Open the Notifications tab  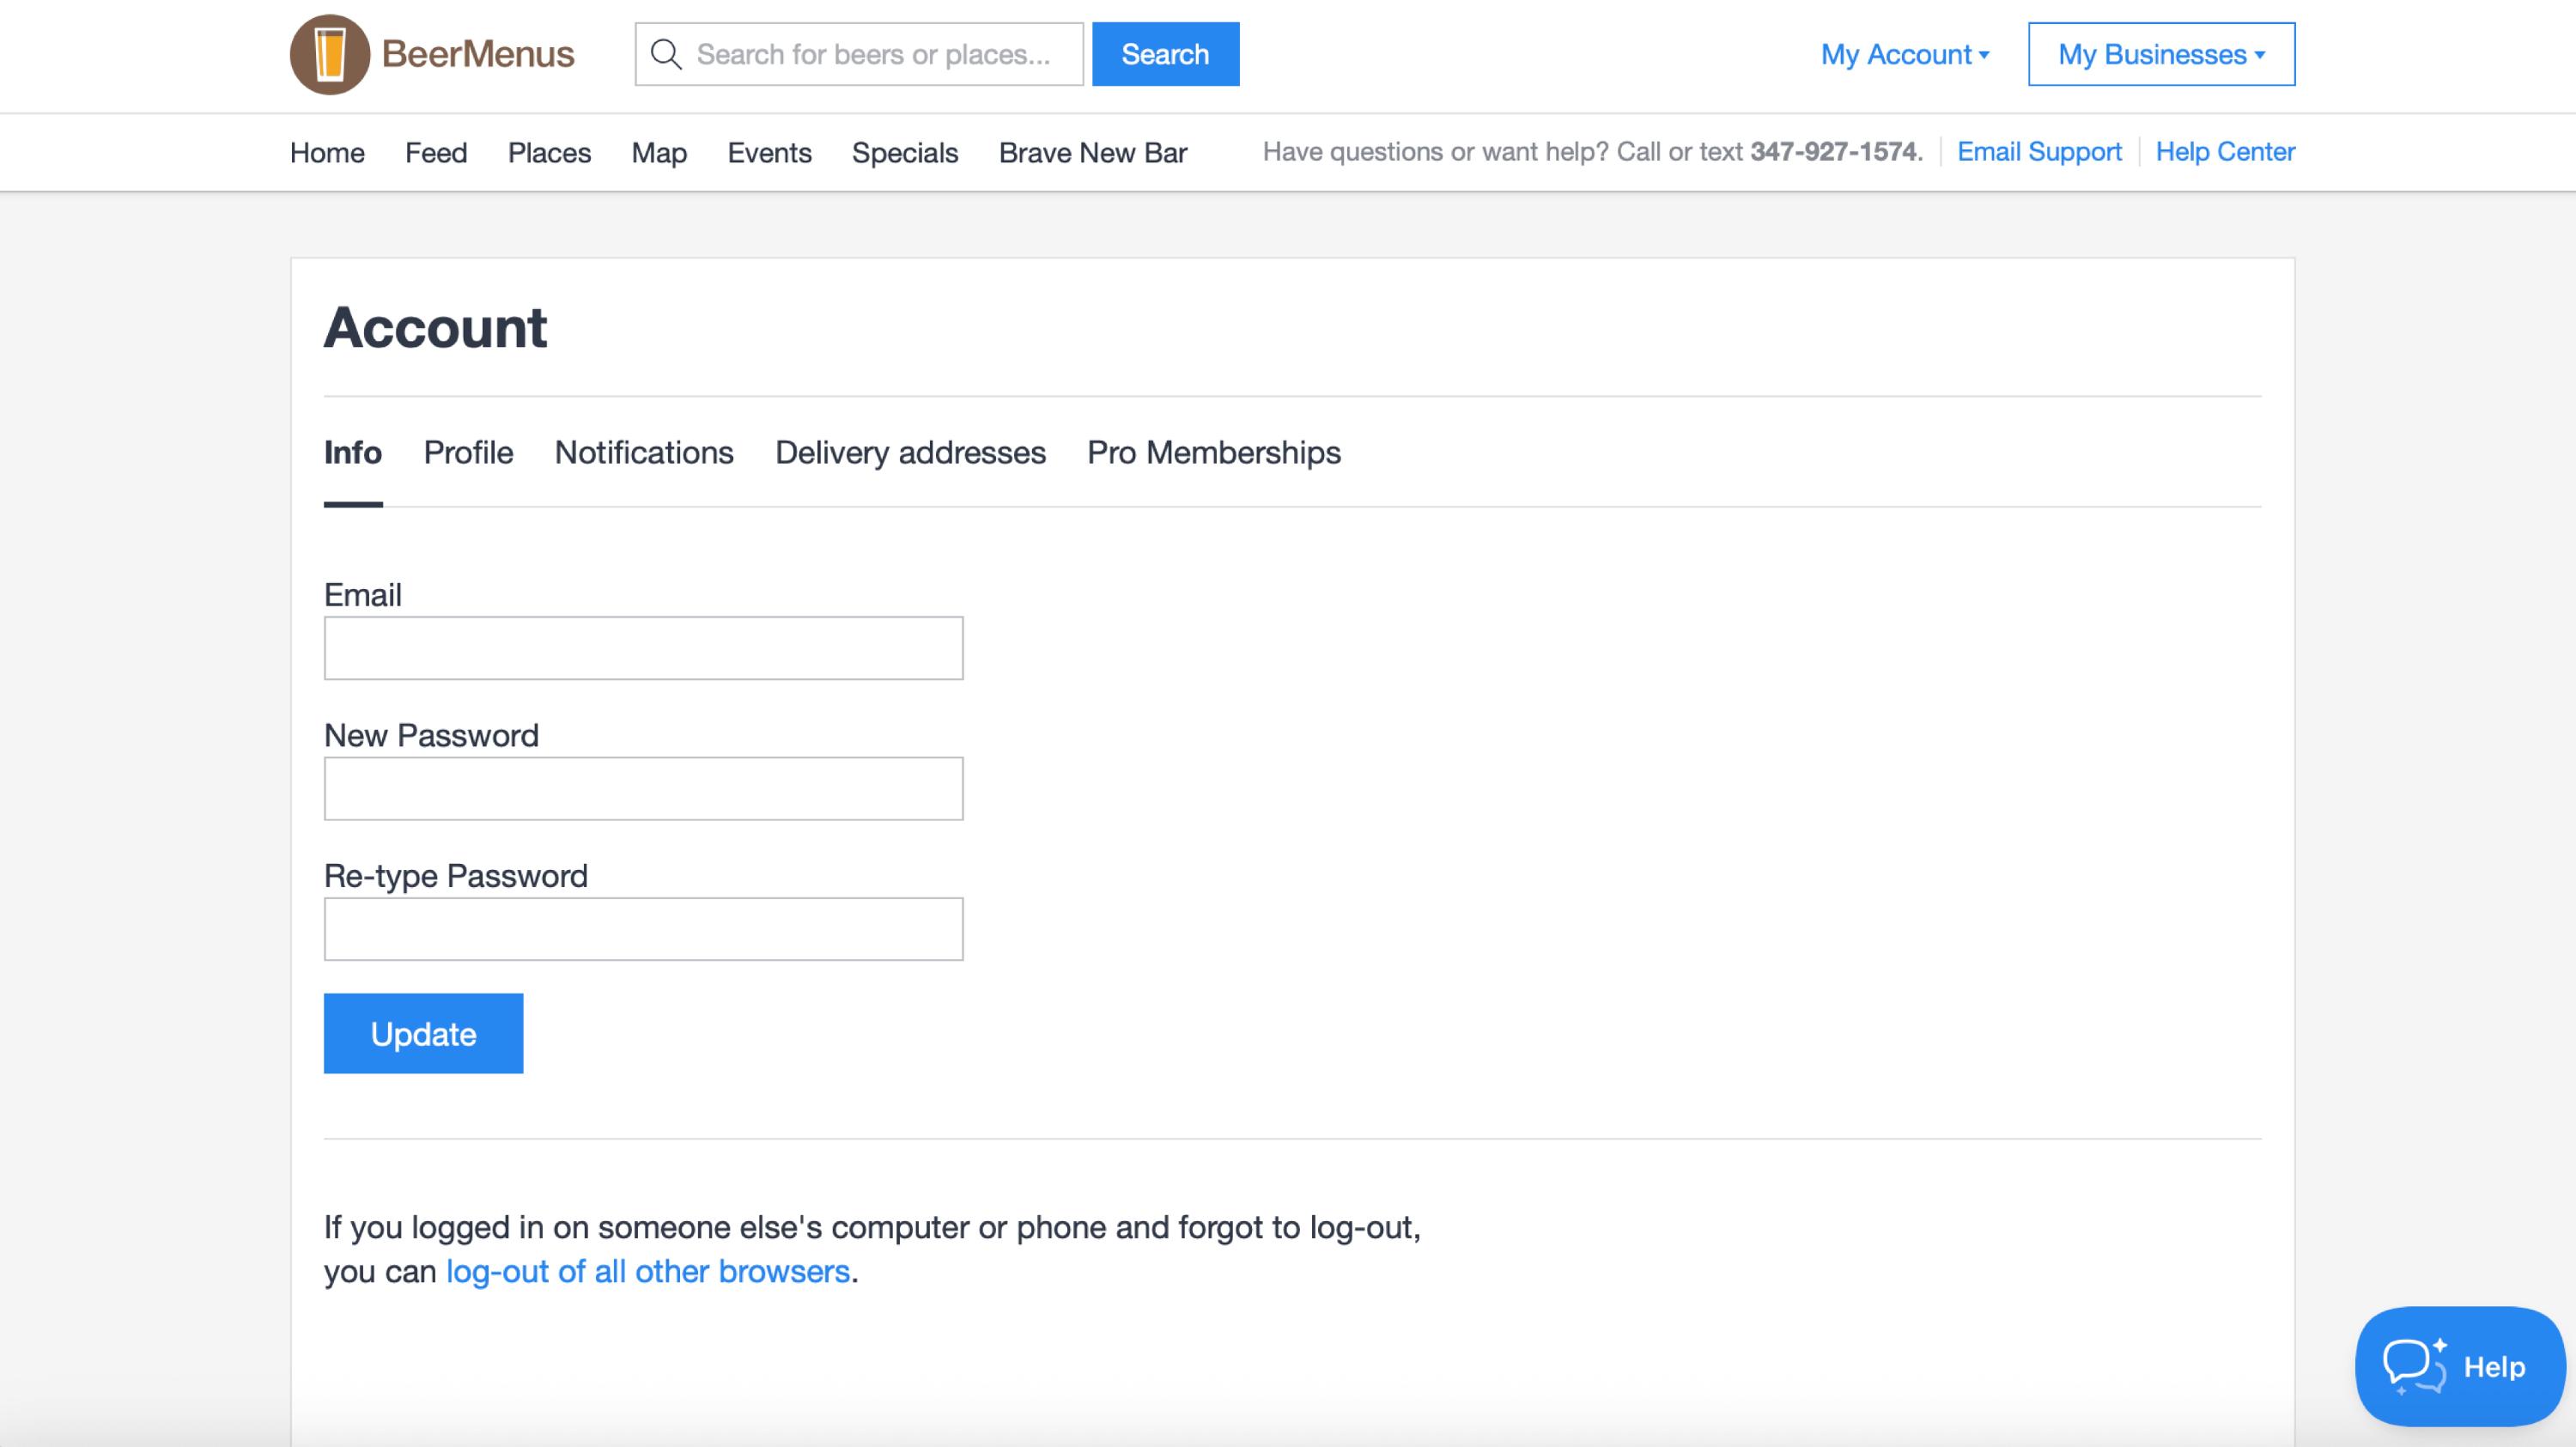(x=644, y=453)
